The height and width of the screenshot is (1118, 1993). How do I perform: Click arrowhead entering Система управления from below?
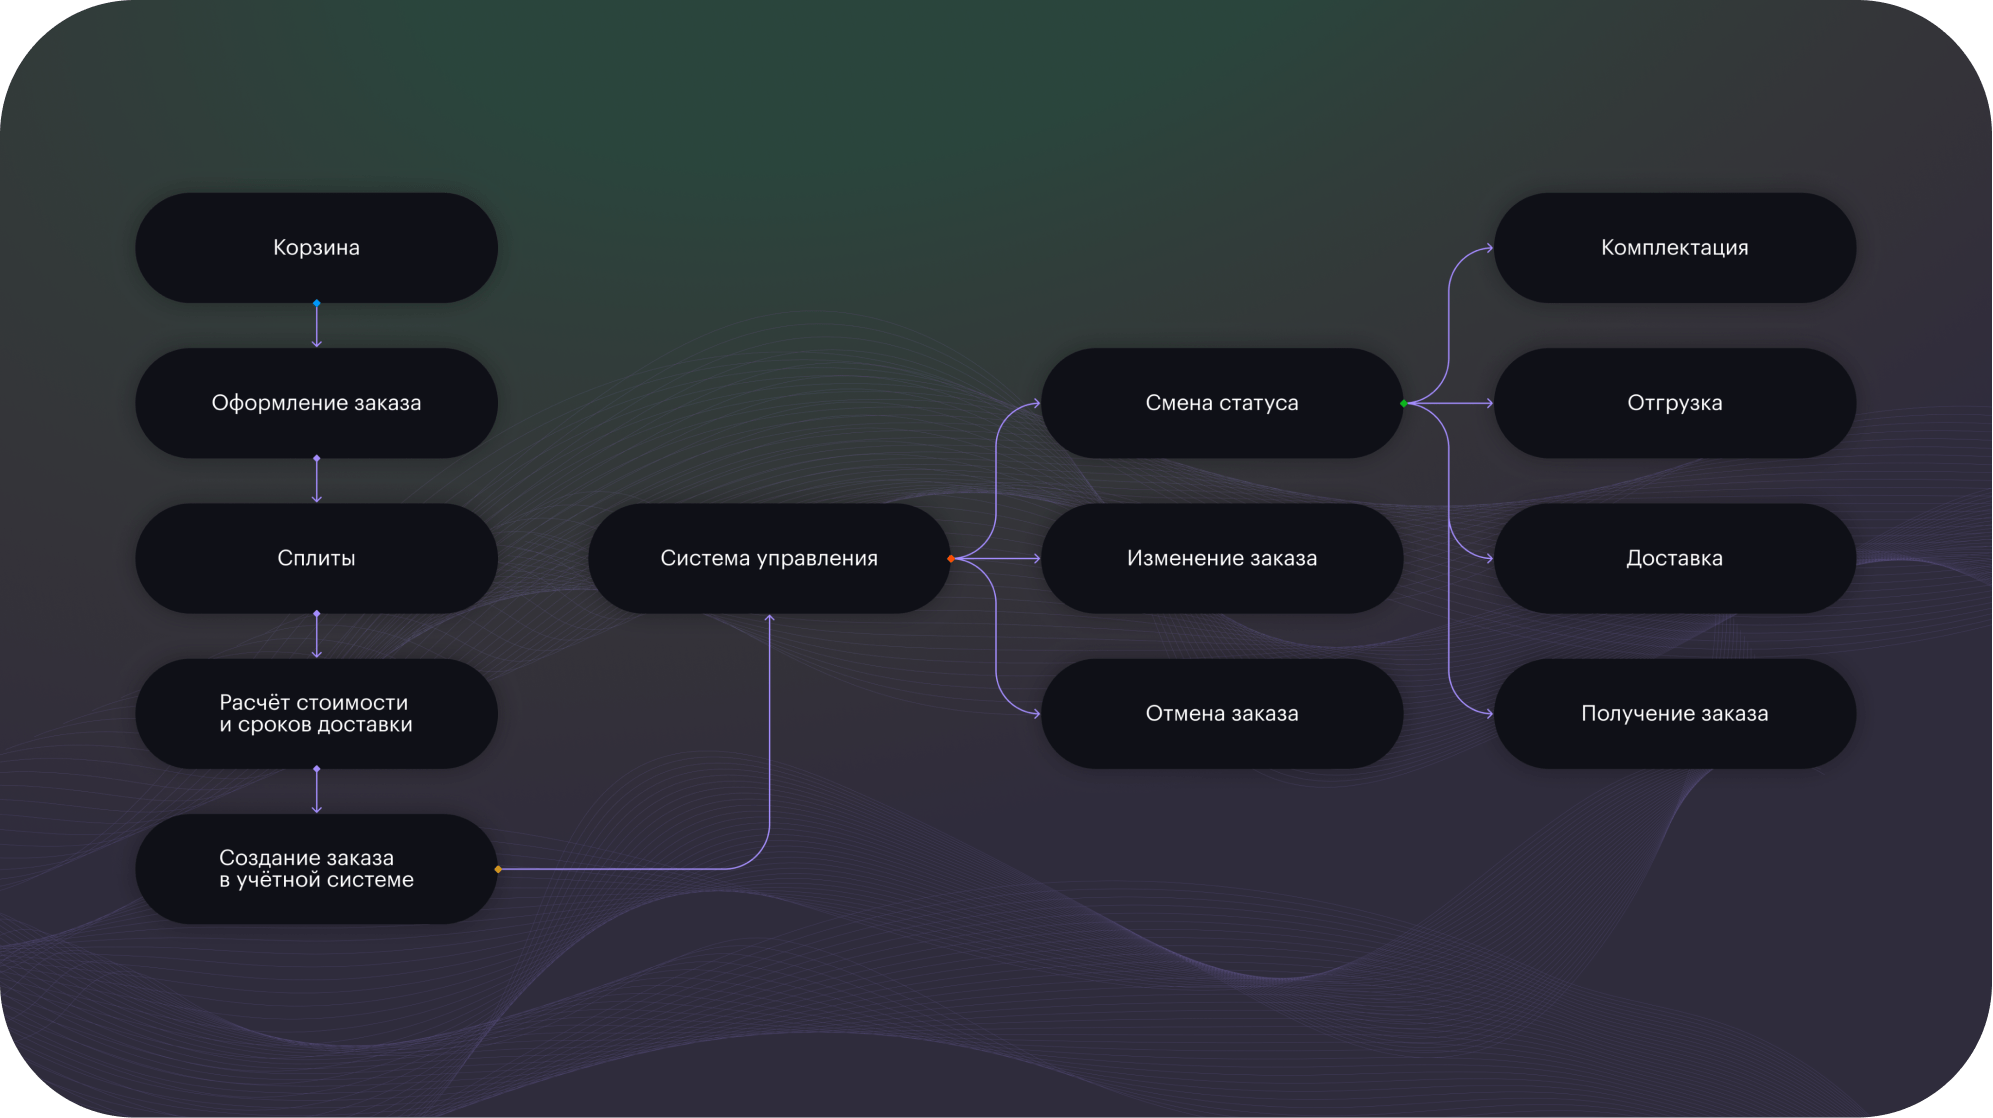point(769,619)
